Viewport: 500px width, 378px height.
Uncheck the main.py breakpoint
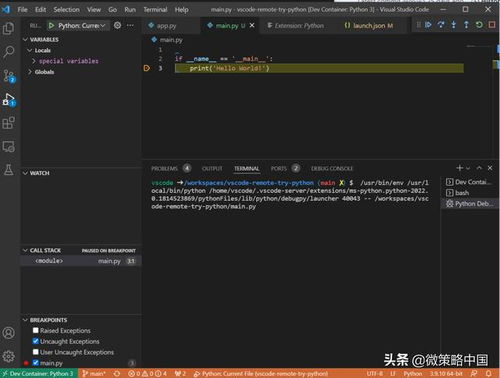coord(36,363)
